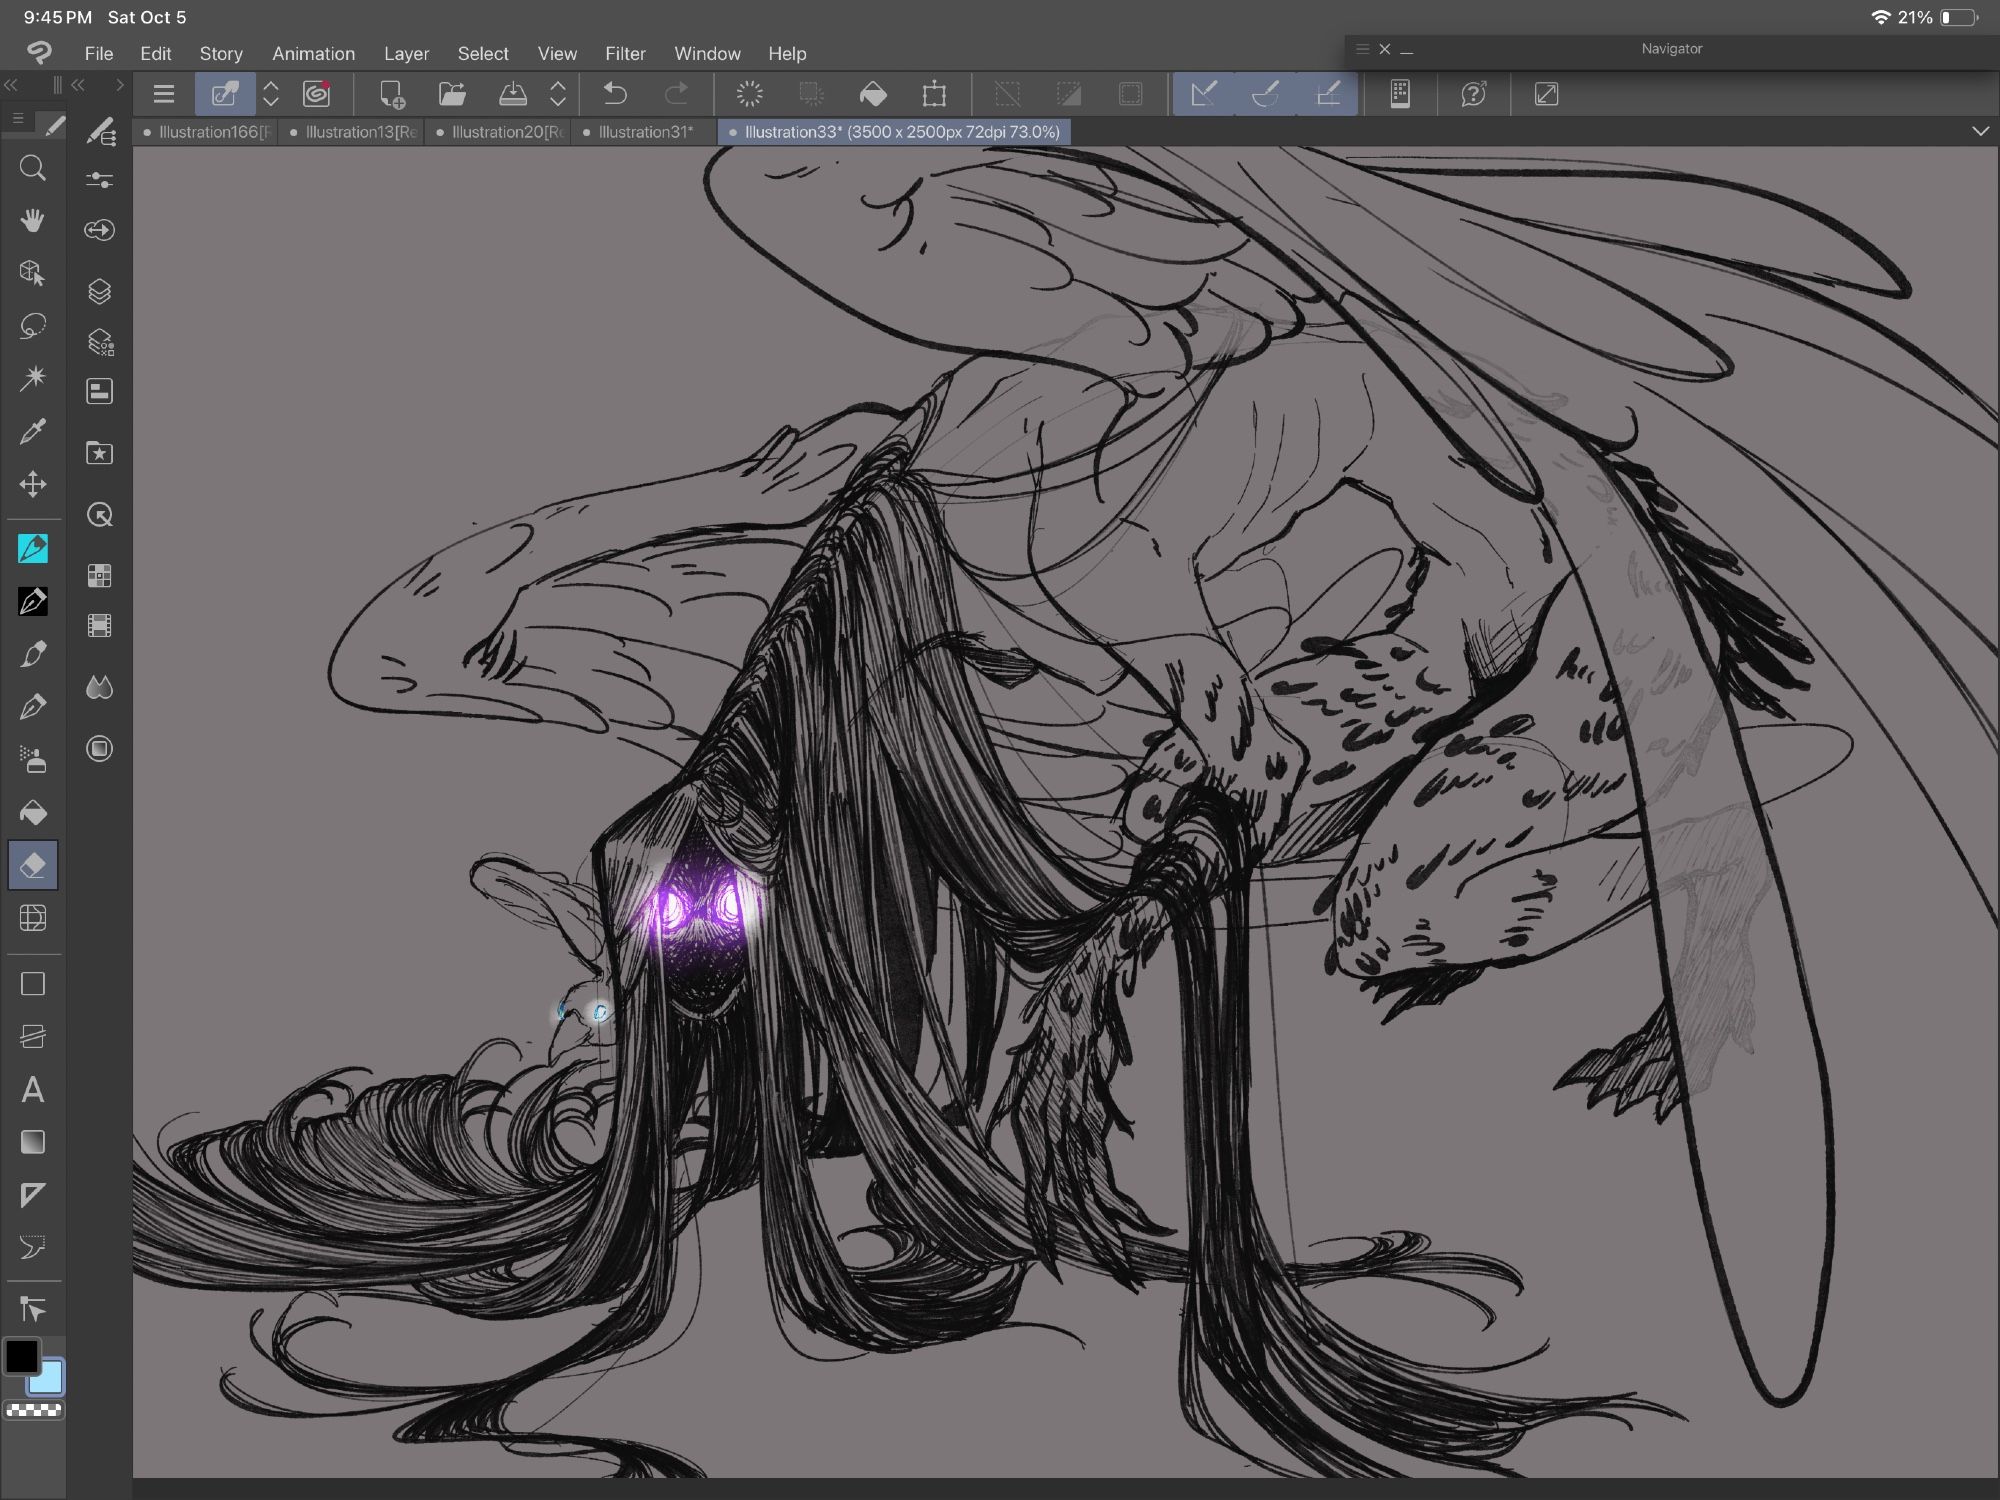Switch to the Illustration31 tab

[644, 132]
